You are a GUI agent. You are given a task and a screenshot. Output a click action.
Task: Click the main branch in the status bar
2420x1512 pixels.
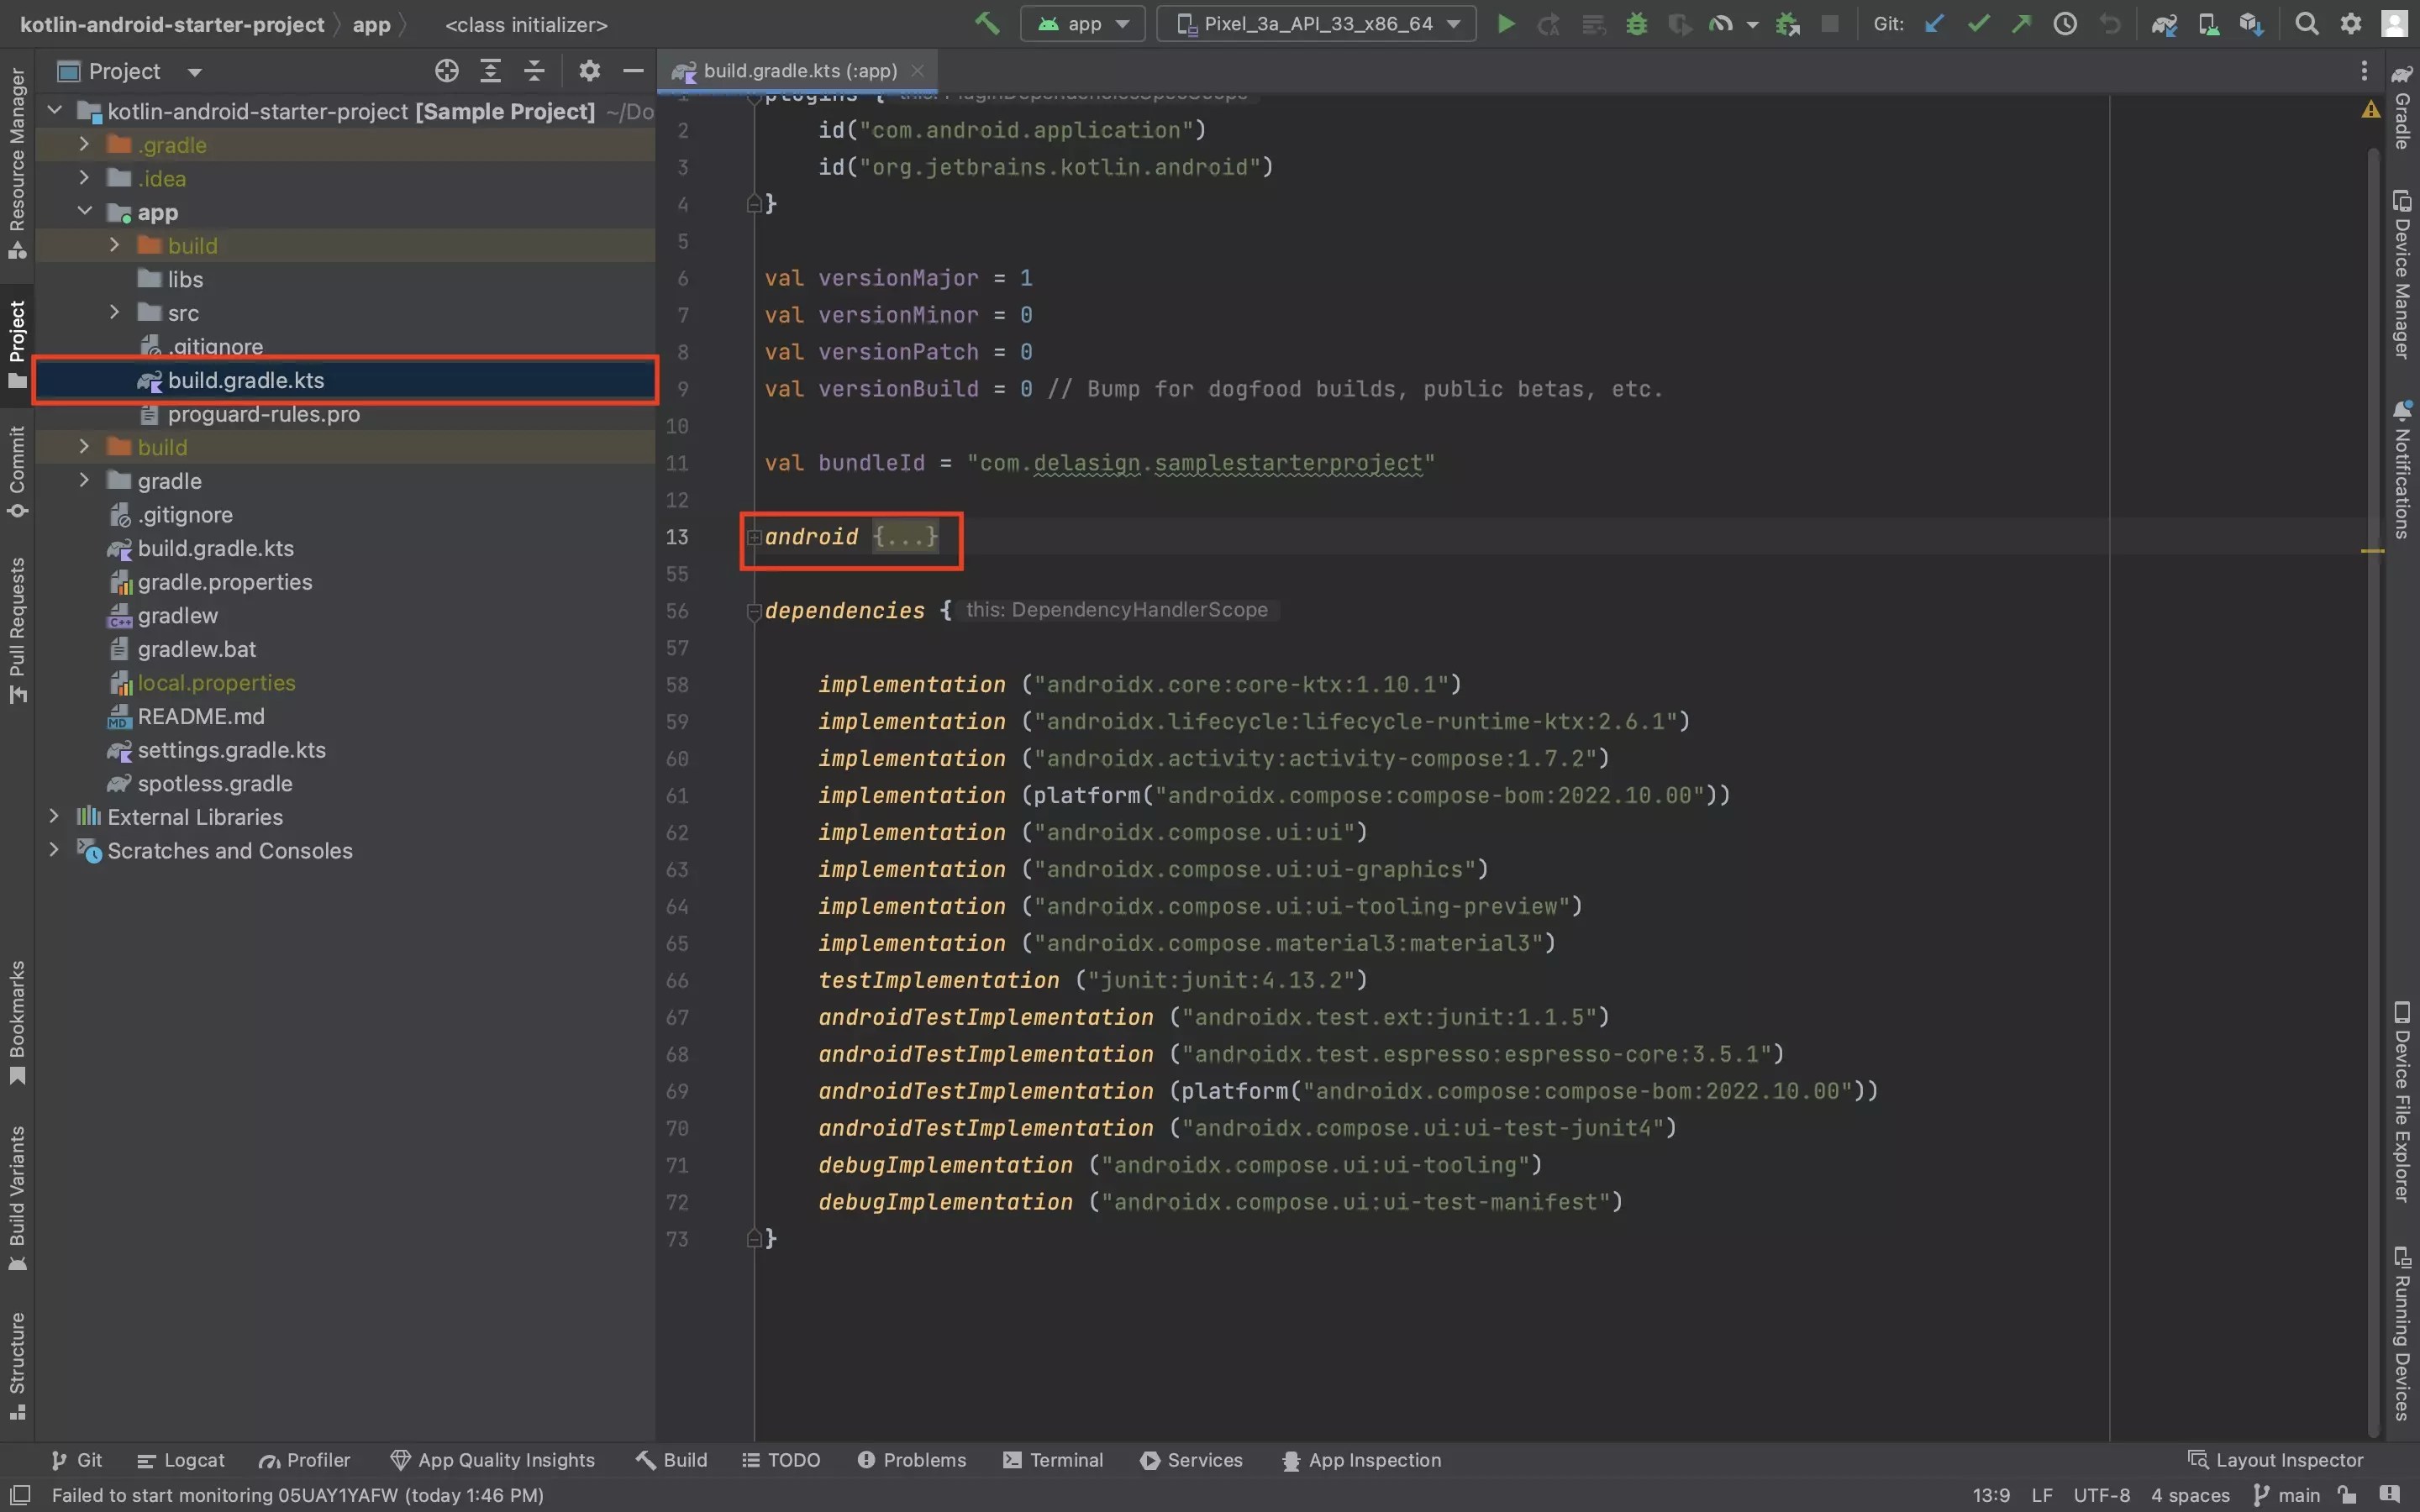[x=2297, y=1495]
